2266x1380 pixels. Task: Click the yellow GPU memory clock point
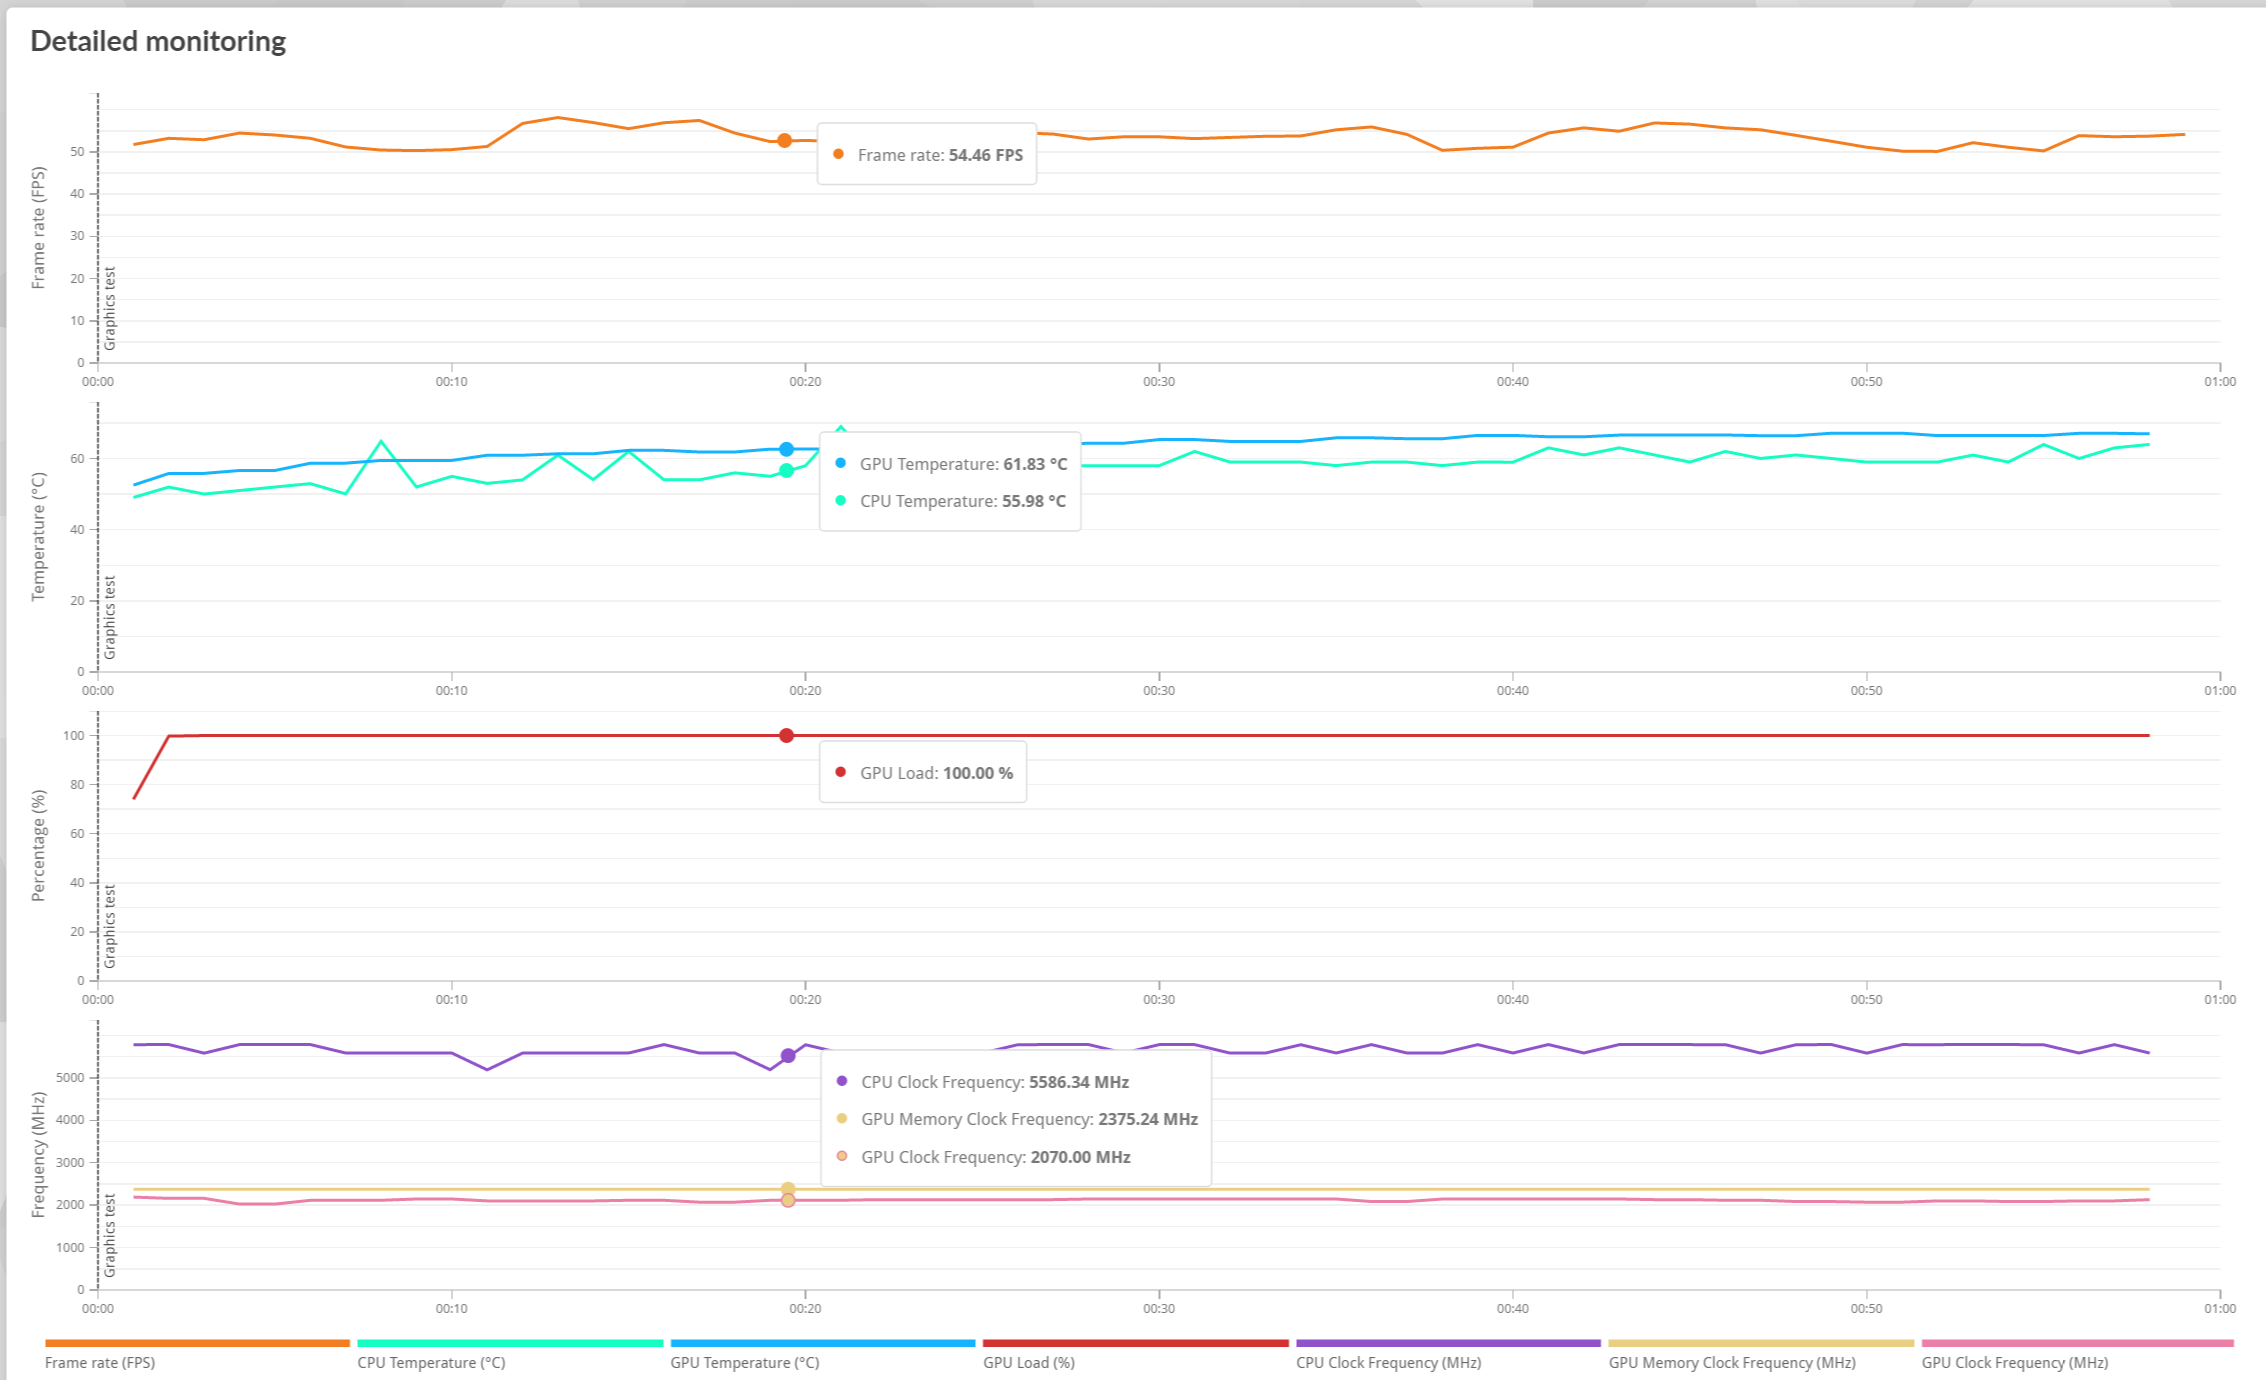tap(788, 1188)
